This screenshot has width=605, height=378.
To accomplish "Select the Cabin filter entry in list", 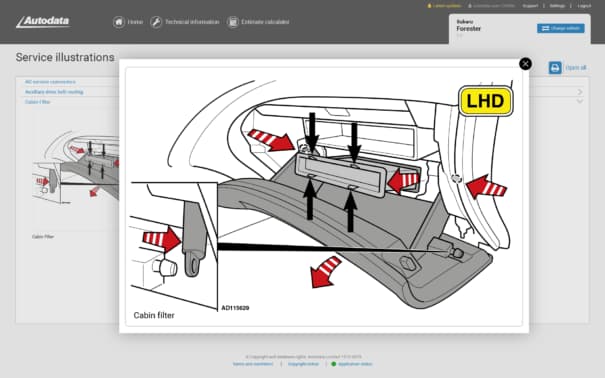I will coord(37,102).
